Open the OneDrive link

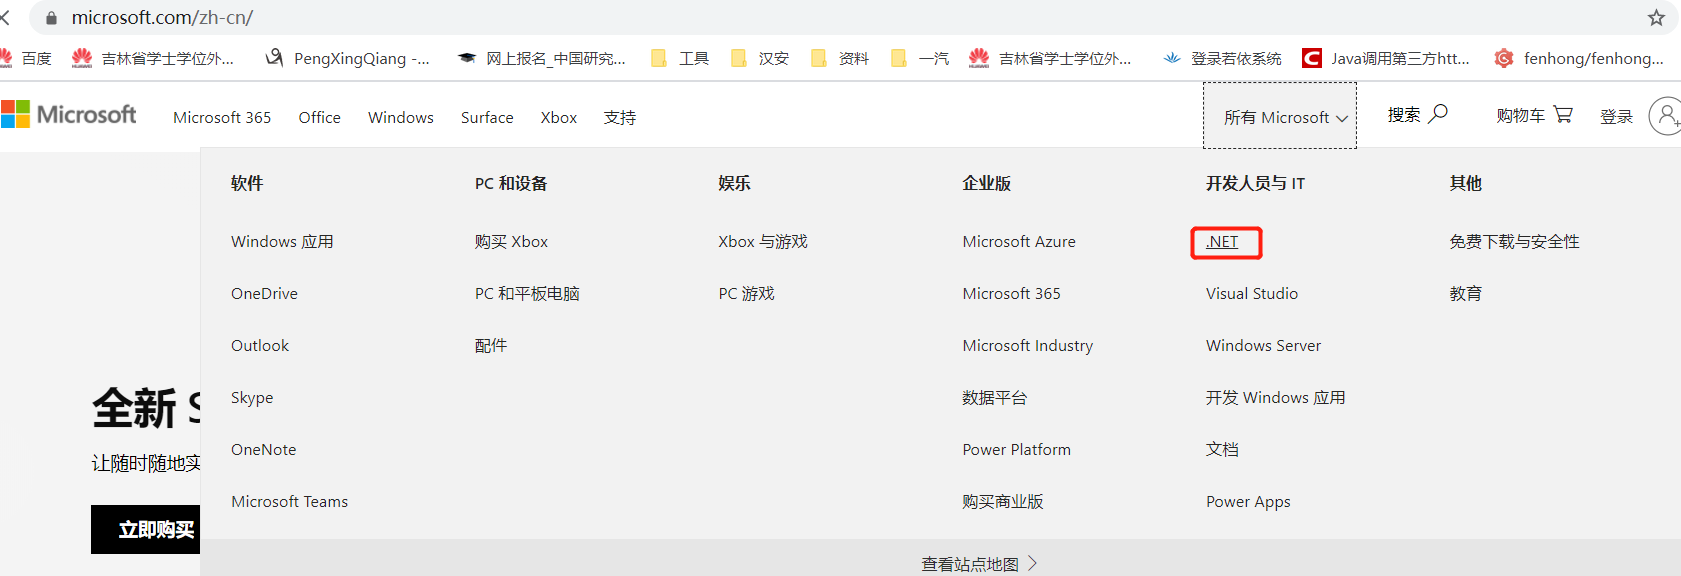[264, 294]
